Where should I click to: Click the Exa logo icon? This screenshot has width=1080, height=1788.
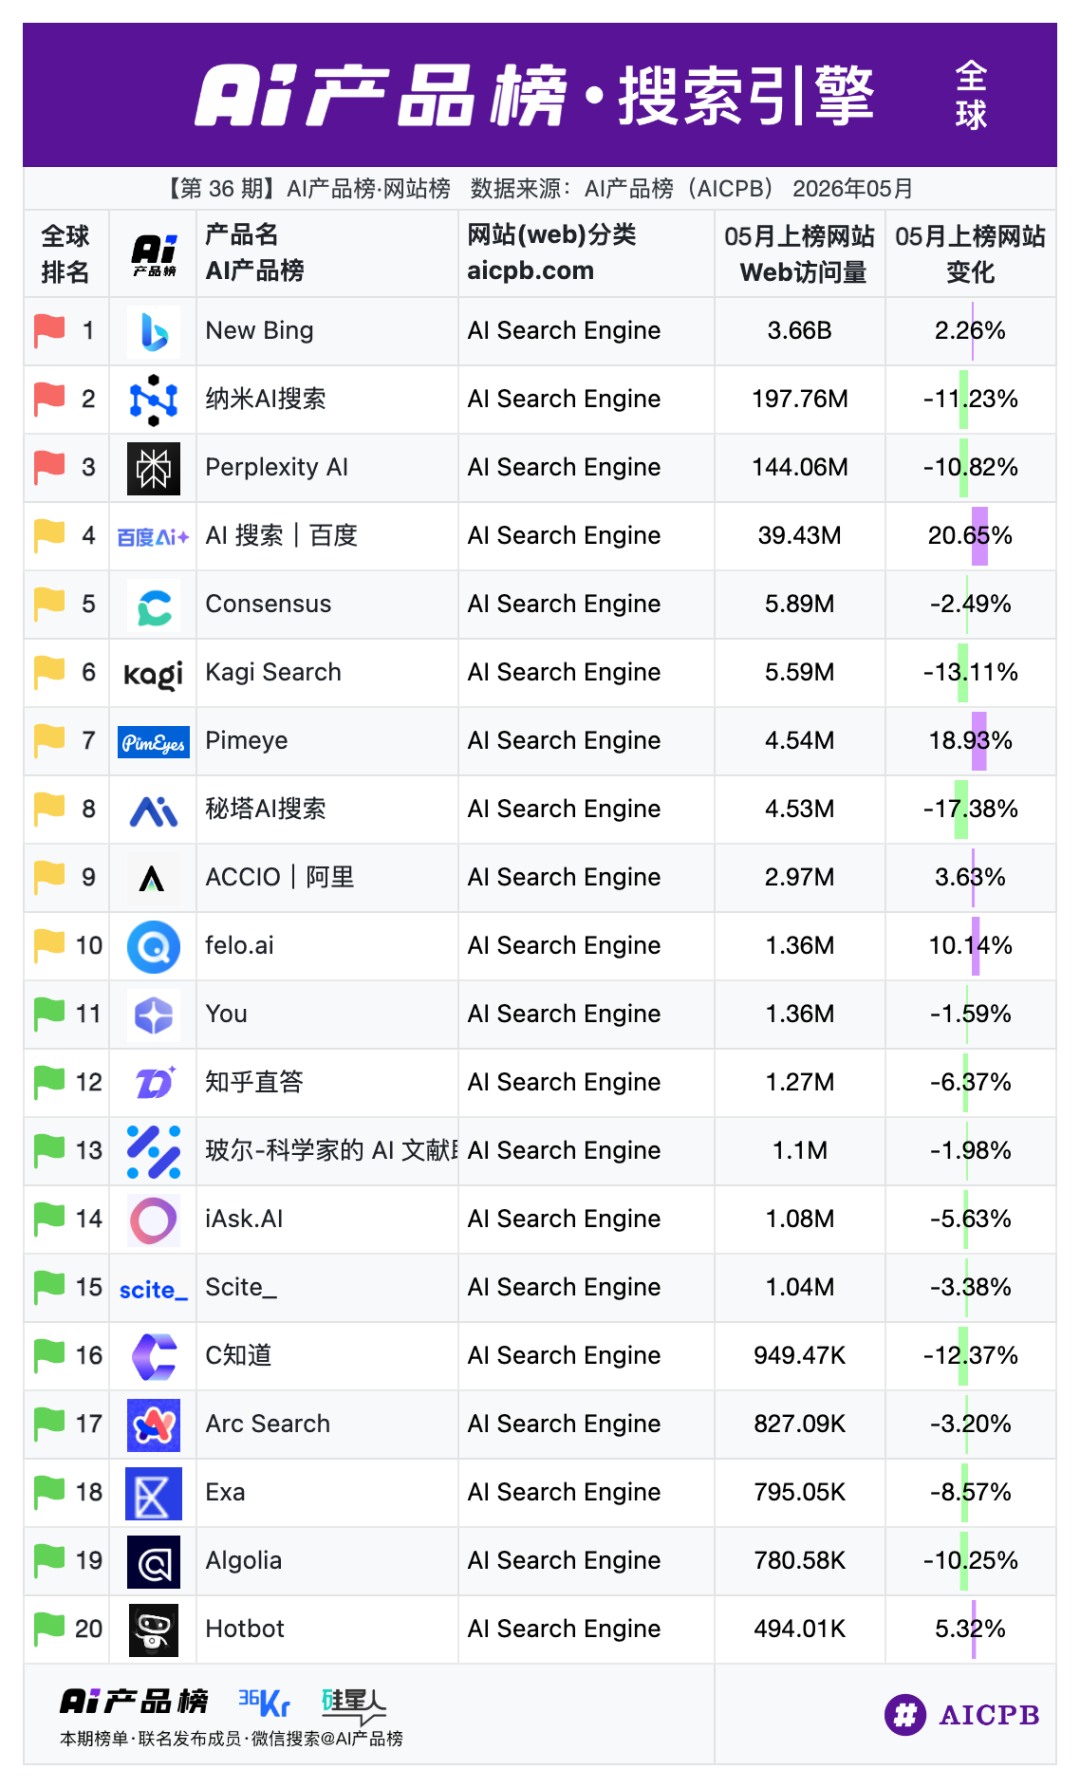point(154,1494)
